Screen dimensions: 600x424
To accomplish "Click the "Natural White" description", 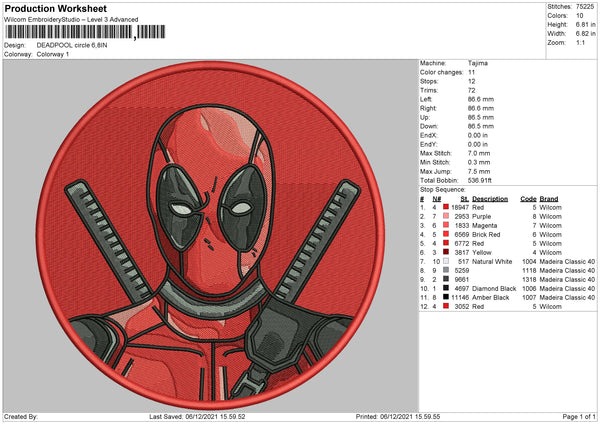I will pos(492,261).
